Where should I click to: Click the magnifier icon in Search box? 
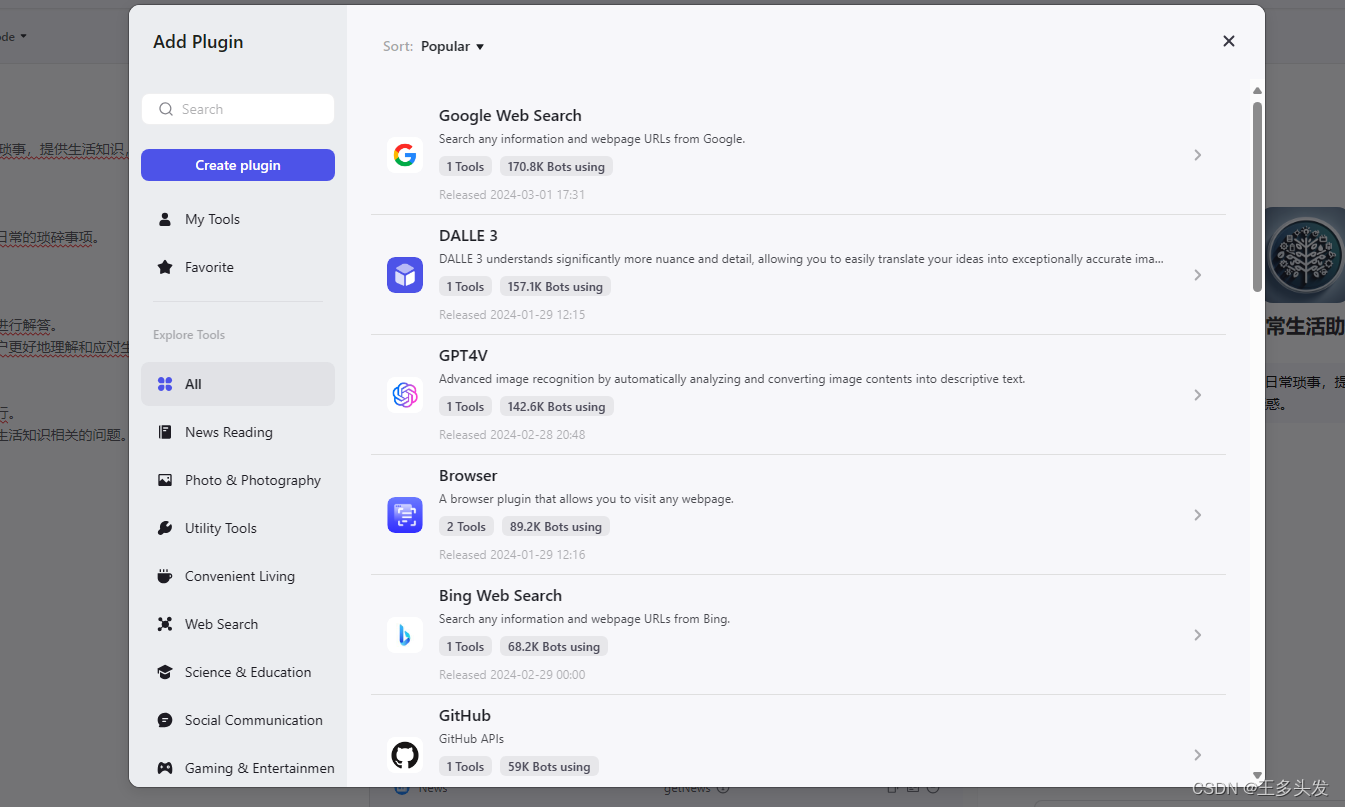pos(166,109)
